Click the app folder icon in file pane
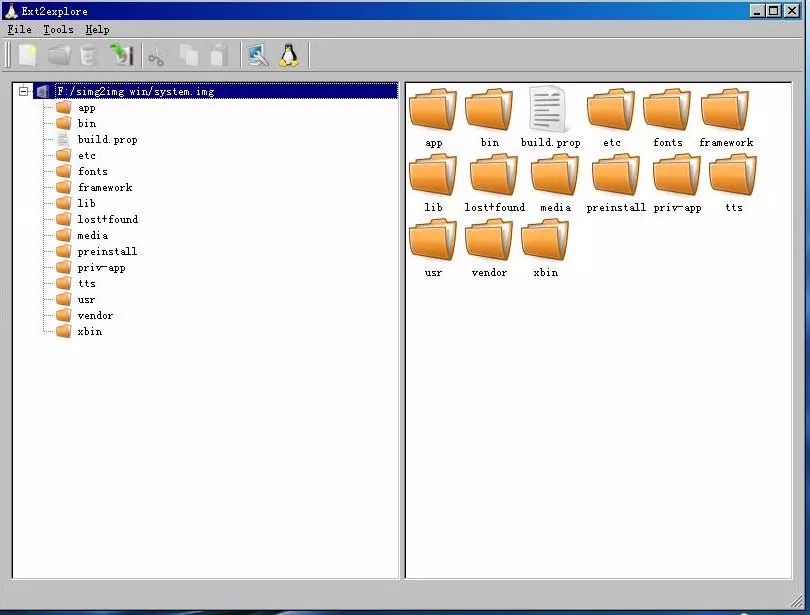 tap(433, 109)
